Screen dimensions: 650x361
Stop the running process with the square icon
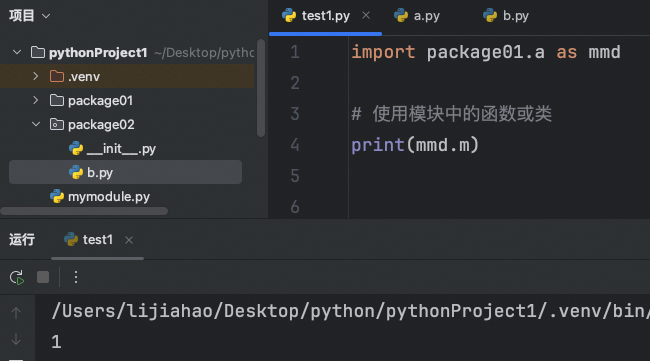point(43,277)
